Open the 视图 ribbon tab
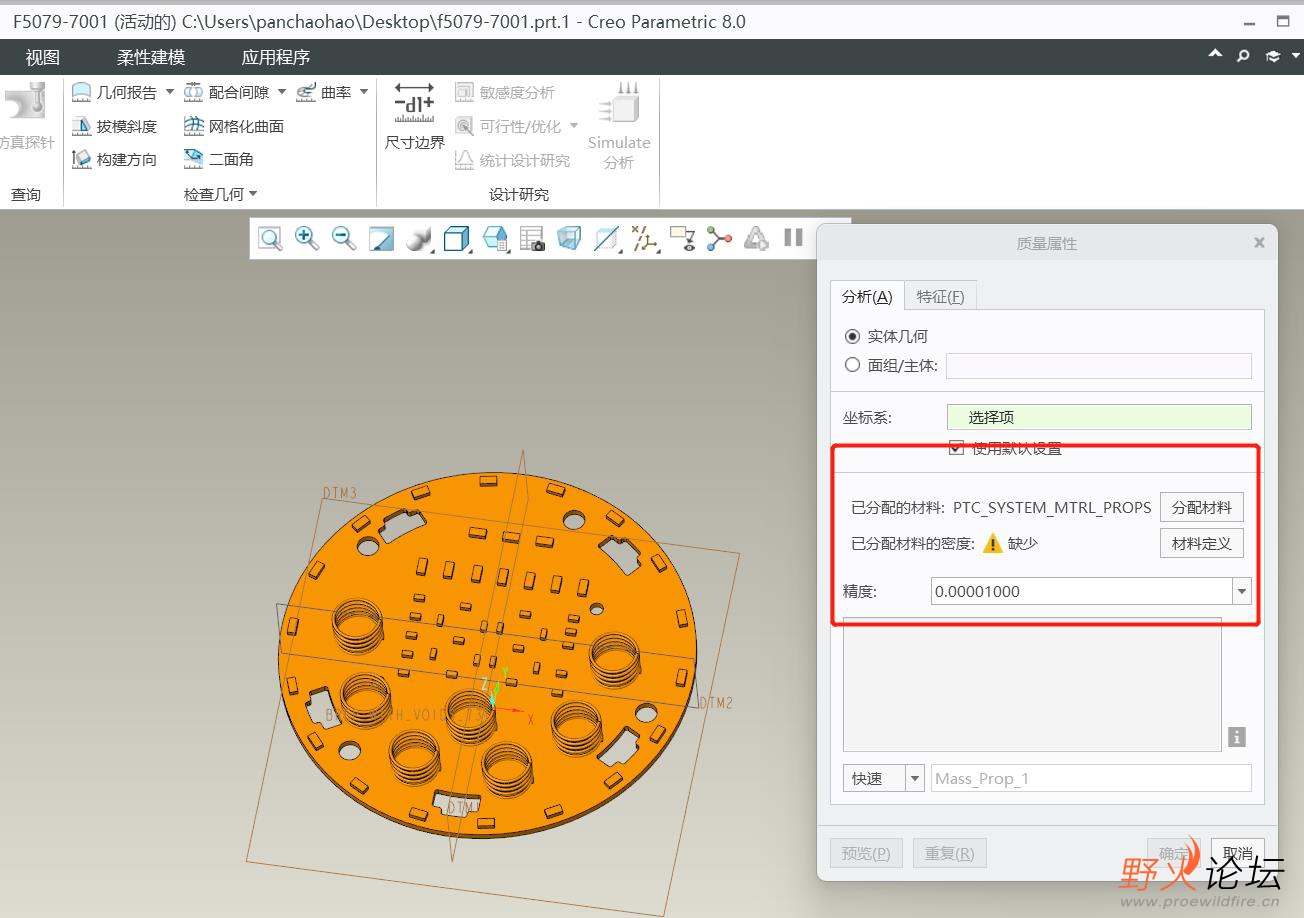 pos(43,57)
